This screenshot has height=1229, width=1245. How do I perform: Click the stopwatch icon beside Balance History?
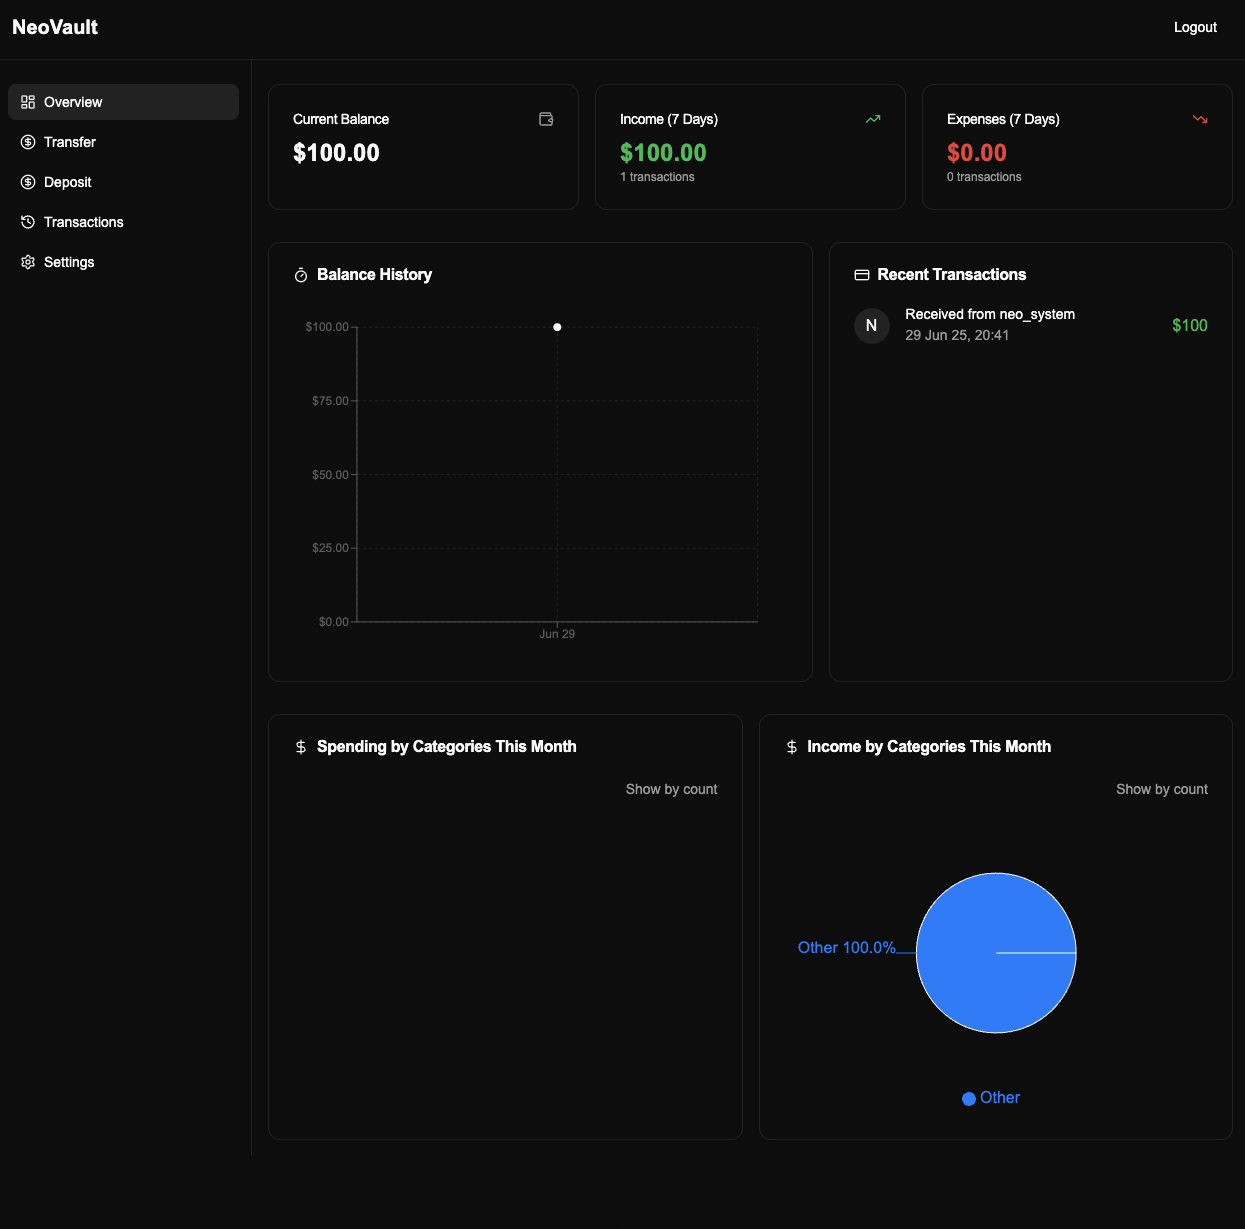click(301, 275)
